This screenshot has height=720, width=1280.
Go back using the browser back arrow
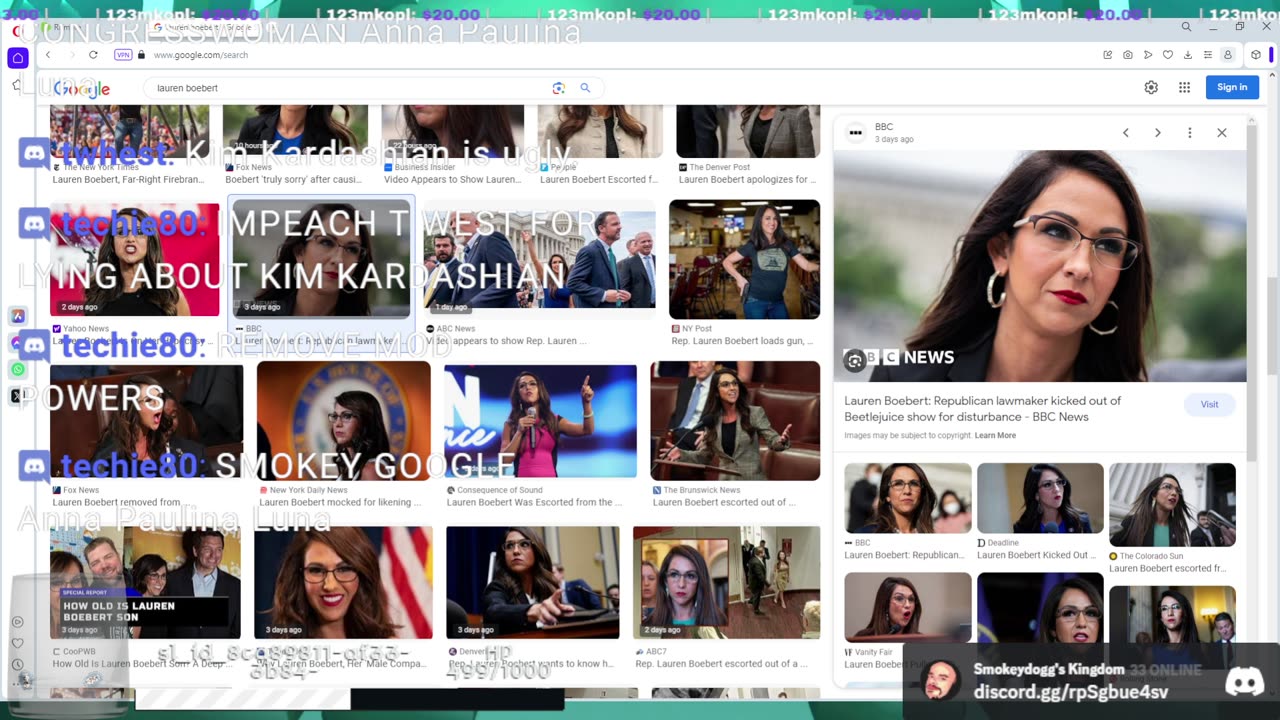[x=48, y=55]
